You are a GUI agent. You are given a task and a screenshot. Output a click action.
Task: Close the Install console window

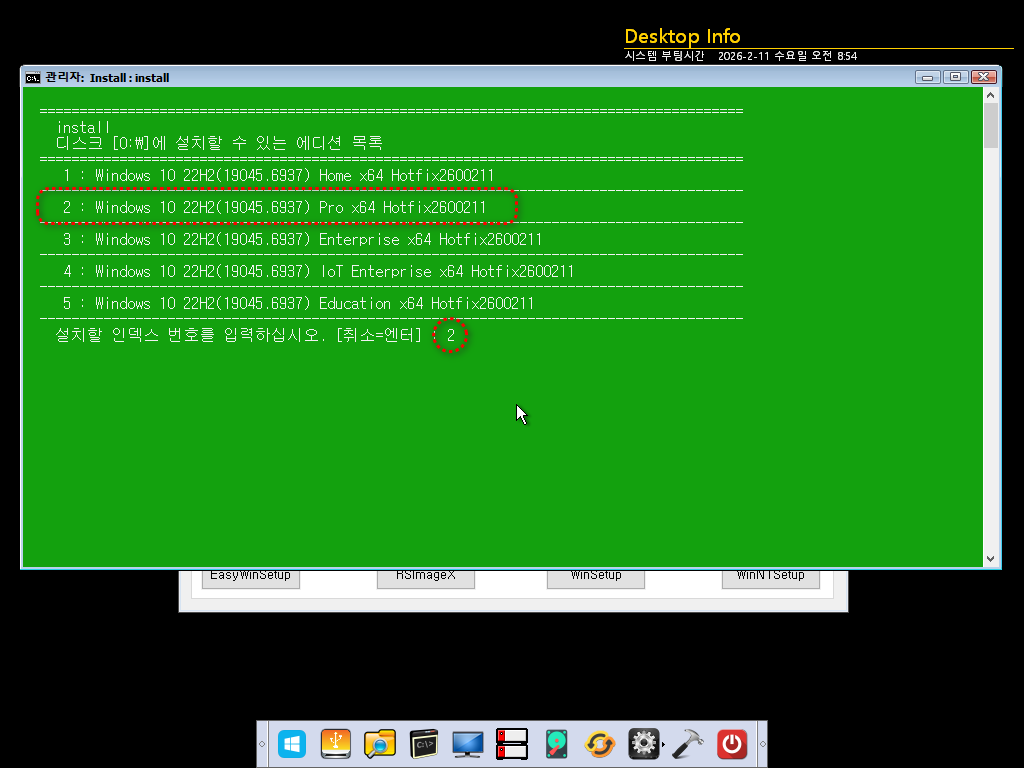pyautogui.click(x=984, y=77)
